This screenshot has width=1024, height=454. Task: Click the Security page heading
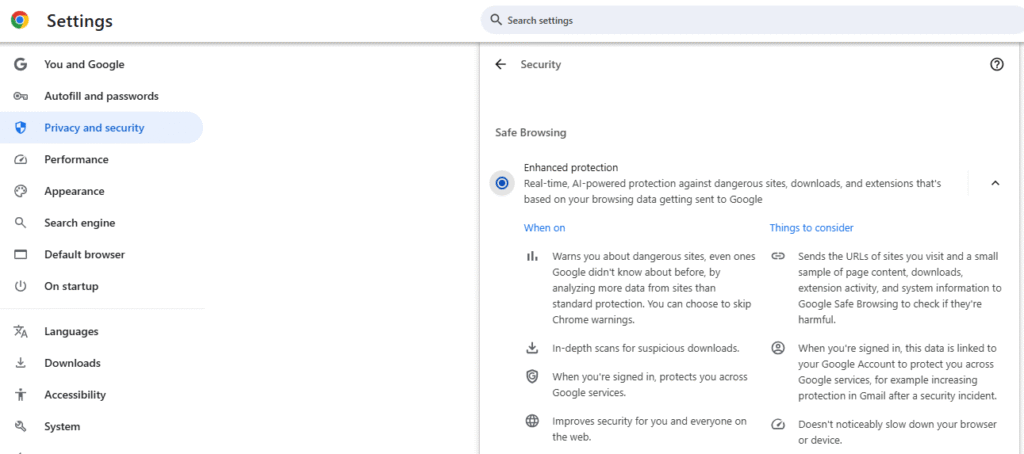540,65
